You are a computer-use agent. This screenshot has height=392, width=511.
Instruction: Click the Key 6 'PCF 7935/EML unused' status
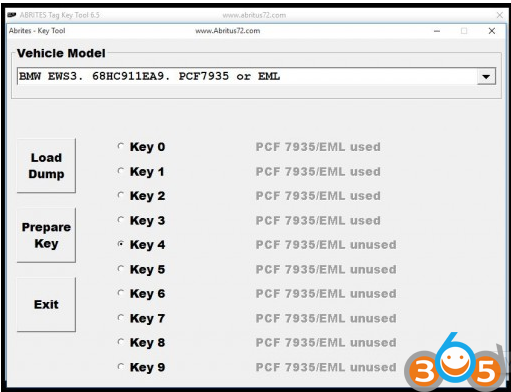coord(326,294)
